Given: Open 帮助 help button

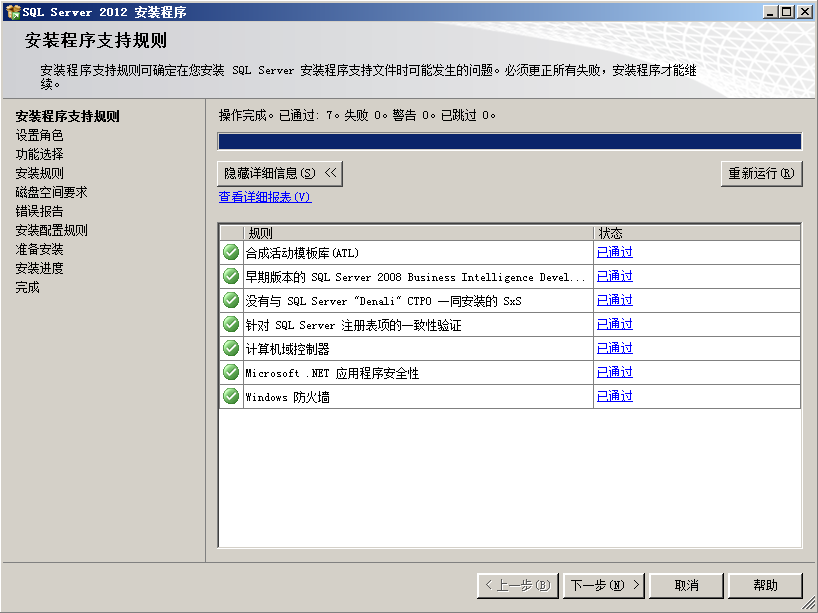Looking at the screenshot, I should click(x=765, y=585).
